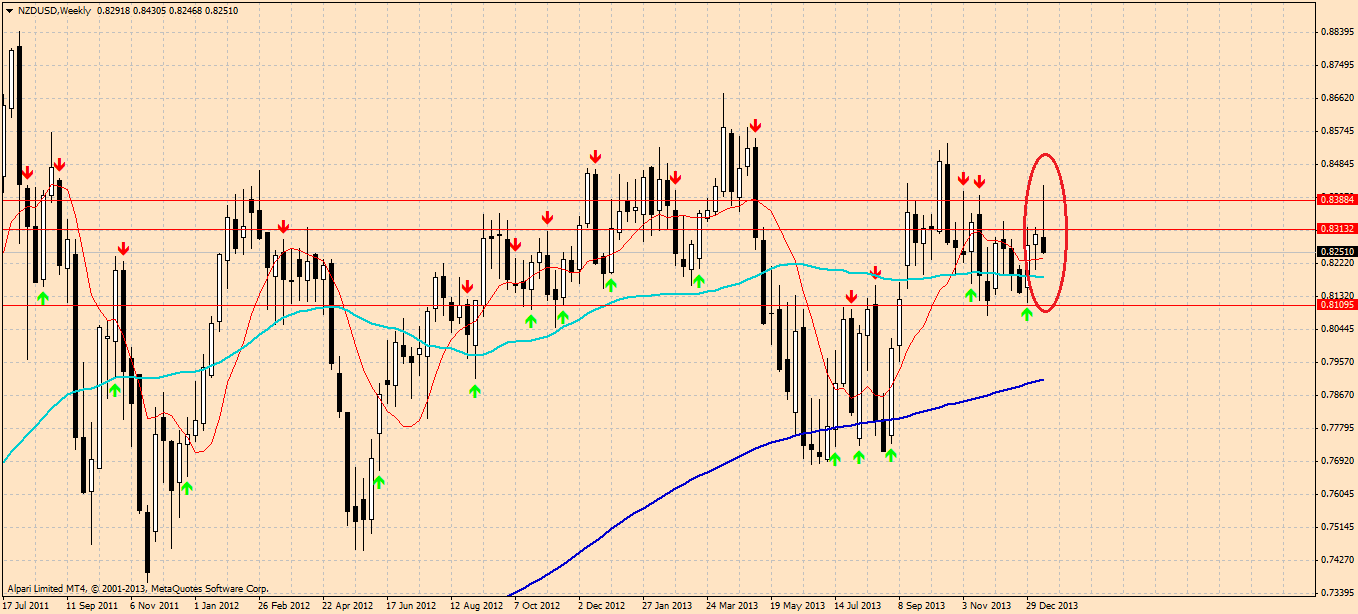The image size is (1358, 614).
Task: Click the 0.74270 price scale label
Action: (x=1337, y=560)
